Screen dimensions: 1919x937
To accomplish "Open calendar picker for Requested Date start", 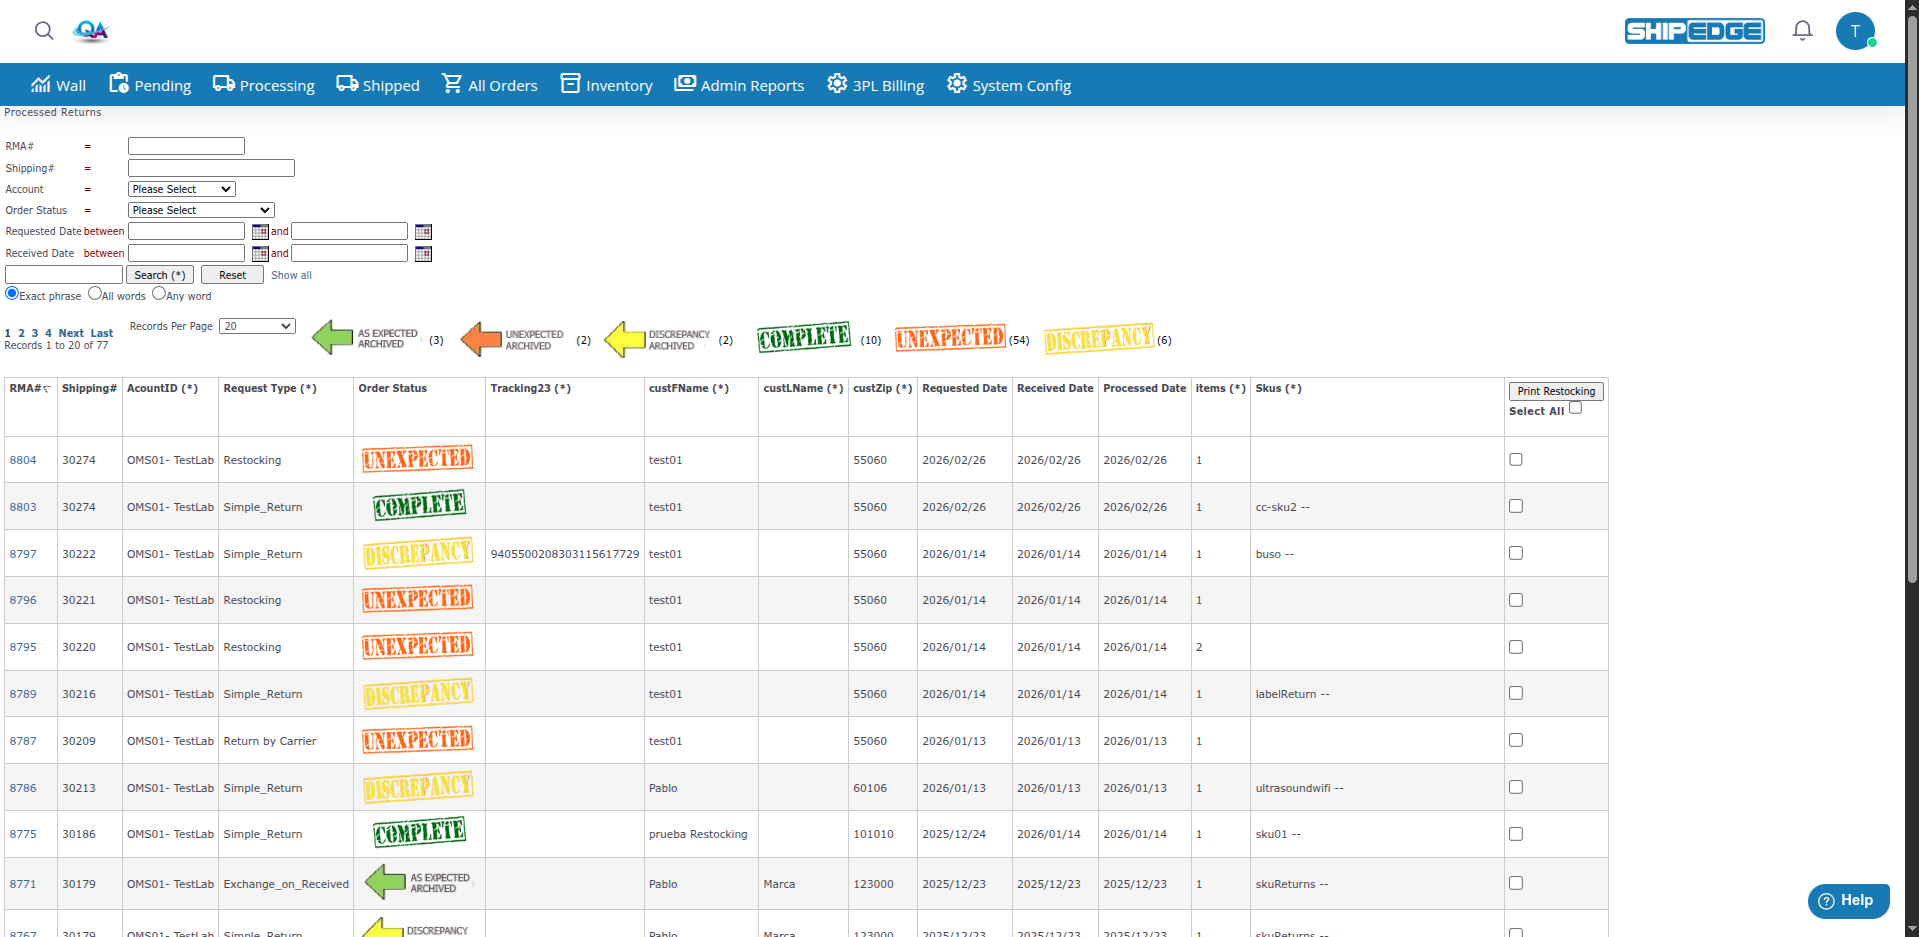I will (x=260, y=232).
